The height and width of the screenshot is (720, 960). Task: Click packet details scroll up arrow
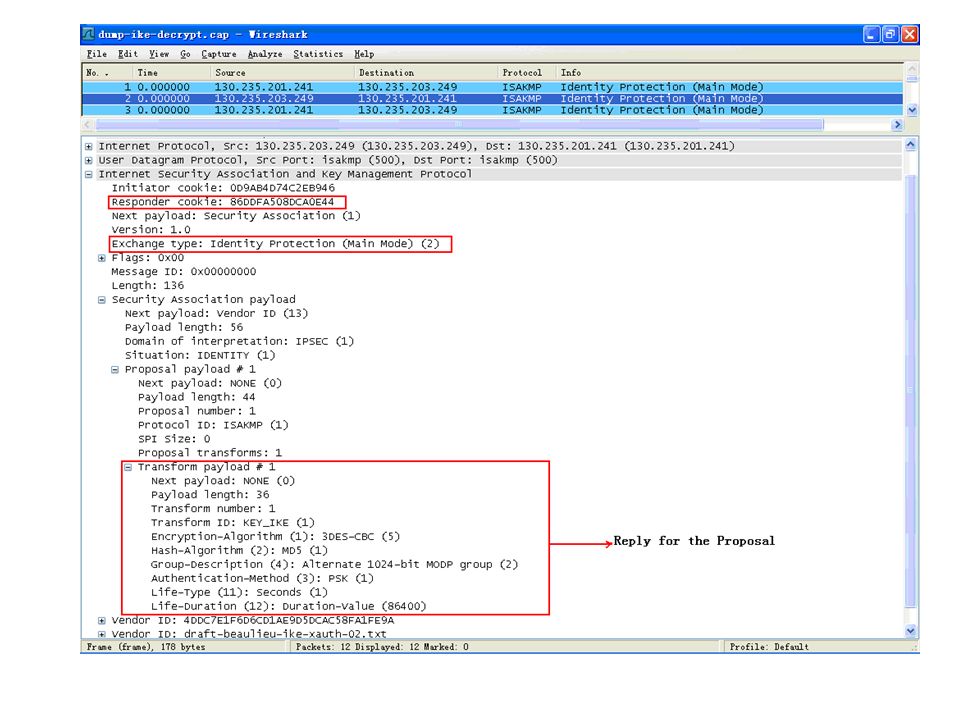(910, 145)
